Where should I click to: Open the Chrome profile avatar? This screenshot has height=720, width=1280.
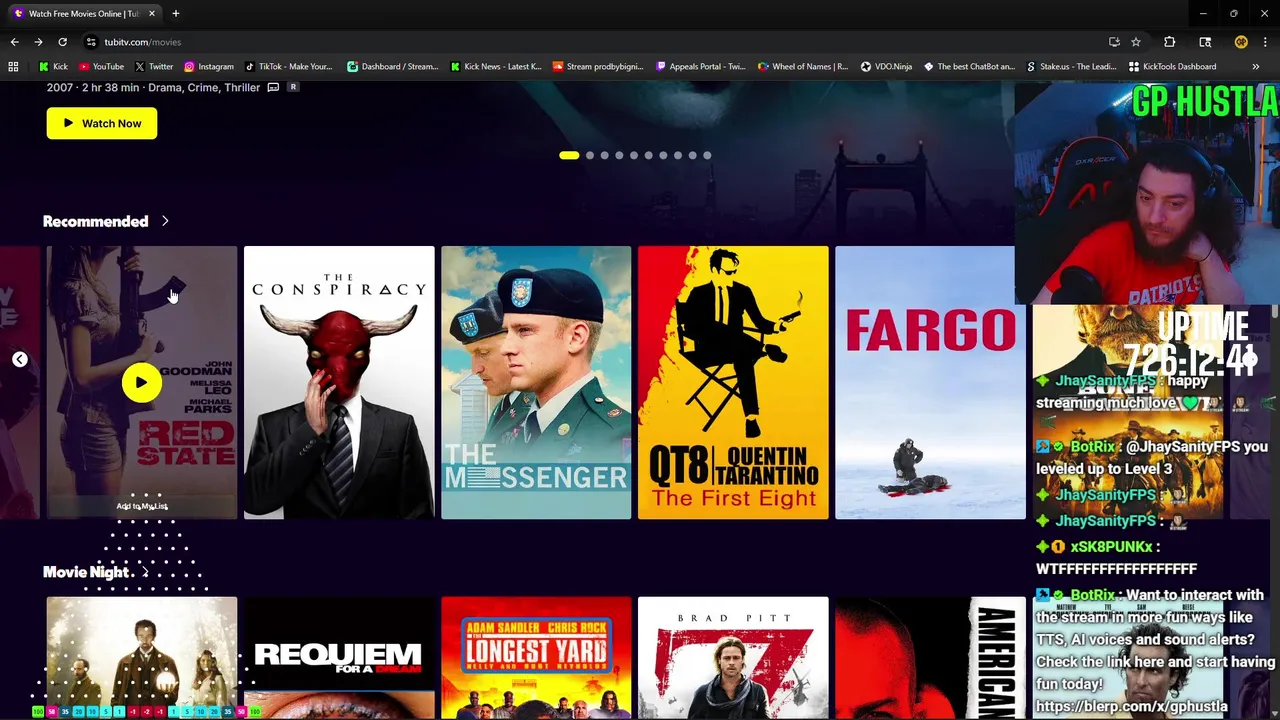(1241, 42)
